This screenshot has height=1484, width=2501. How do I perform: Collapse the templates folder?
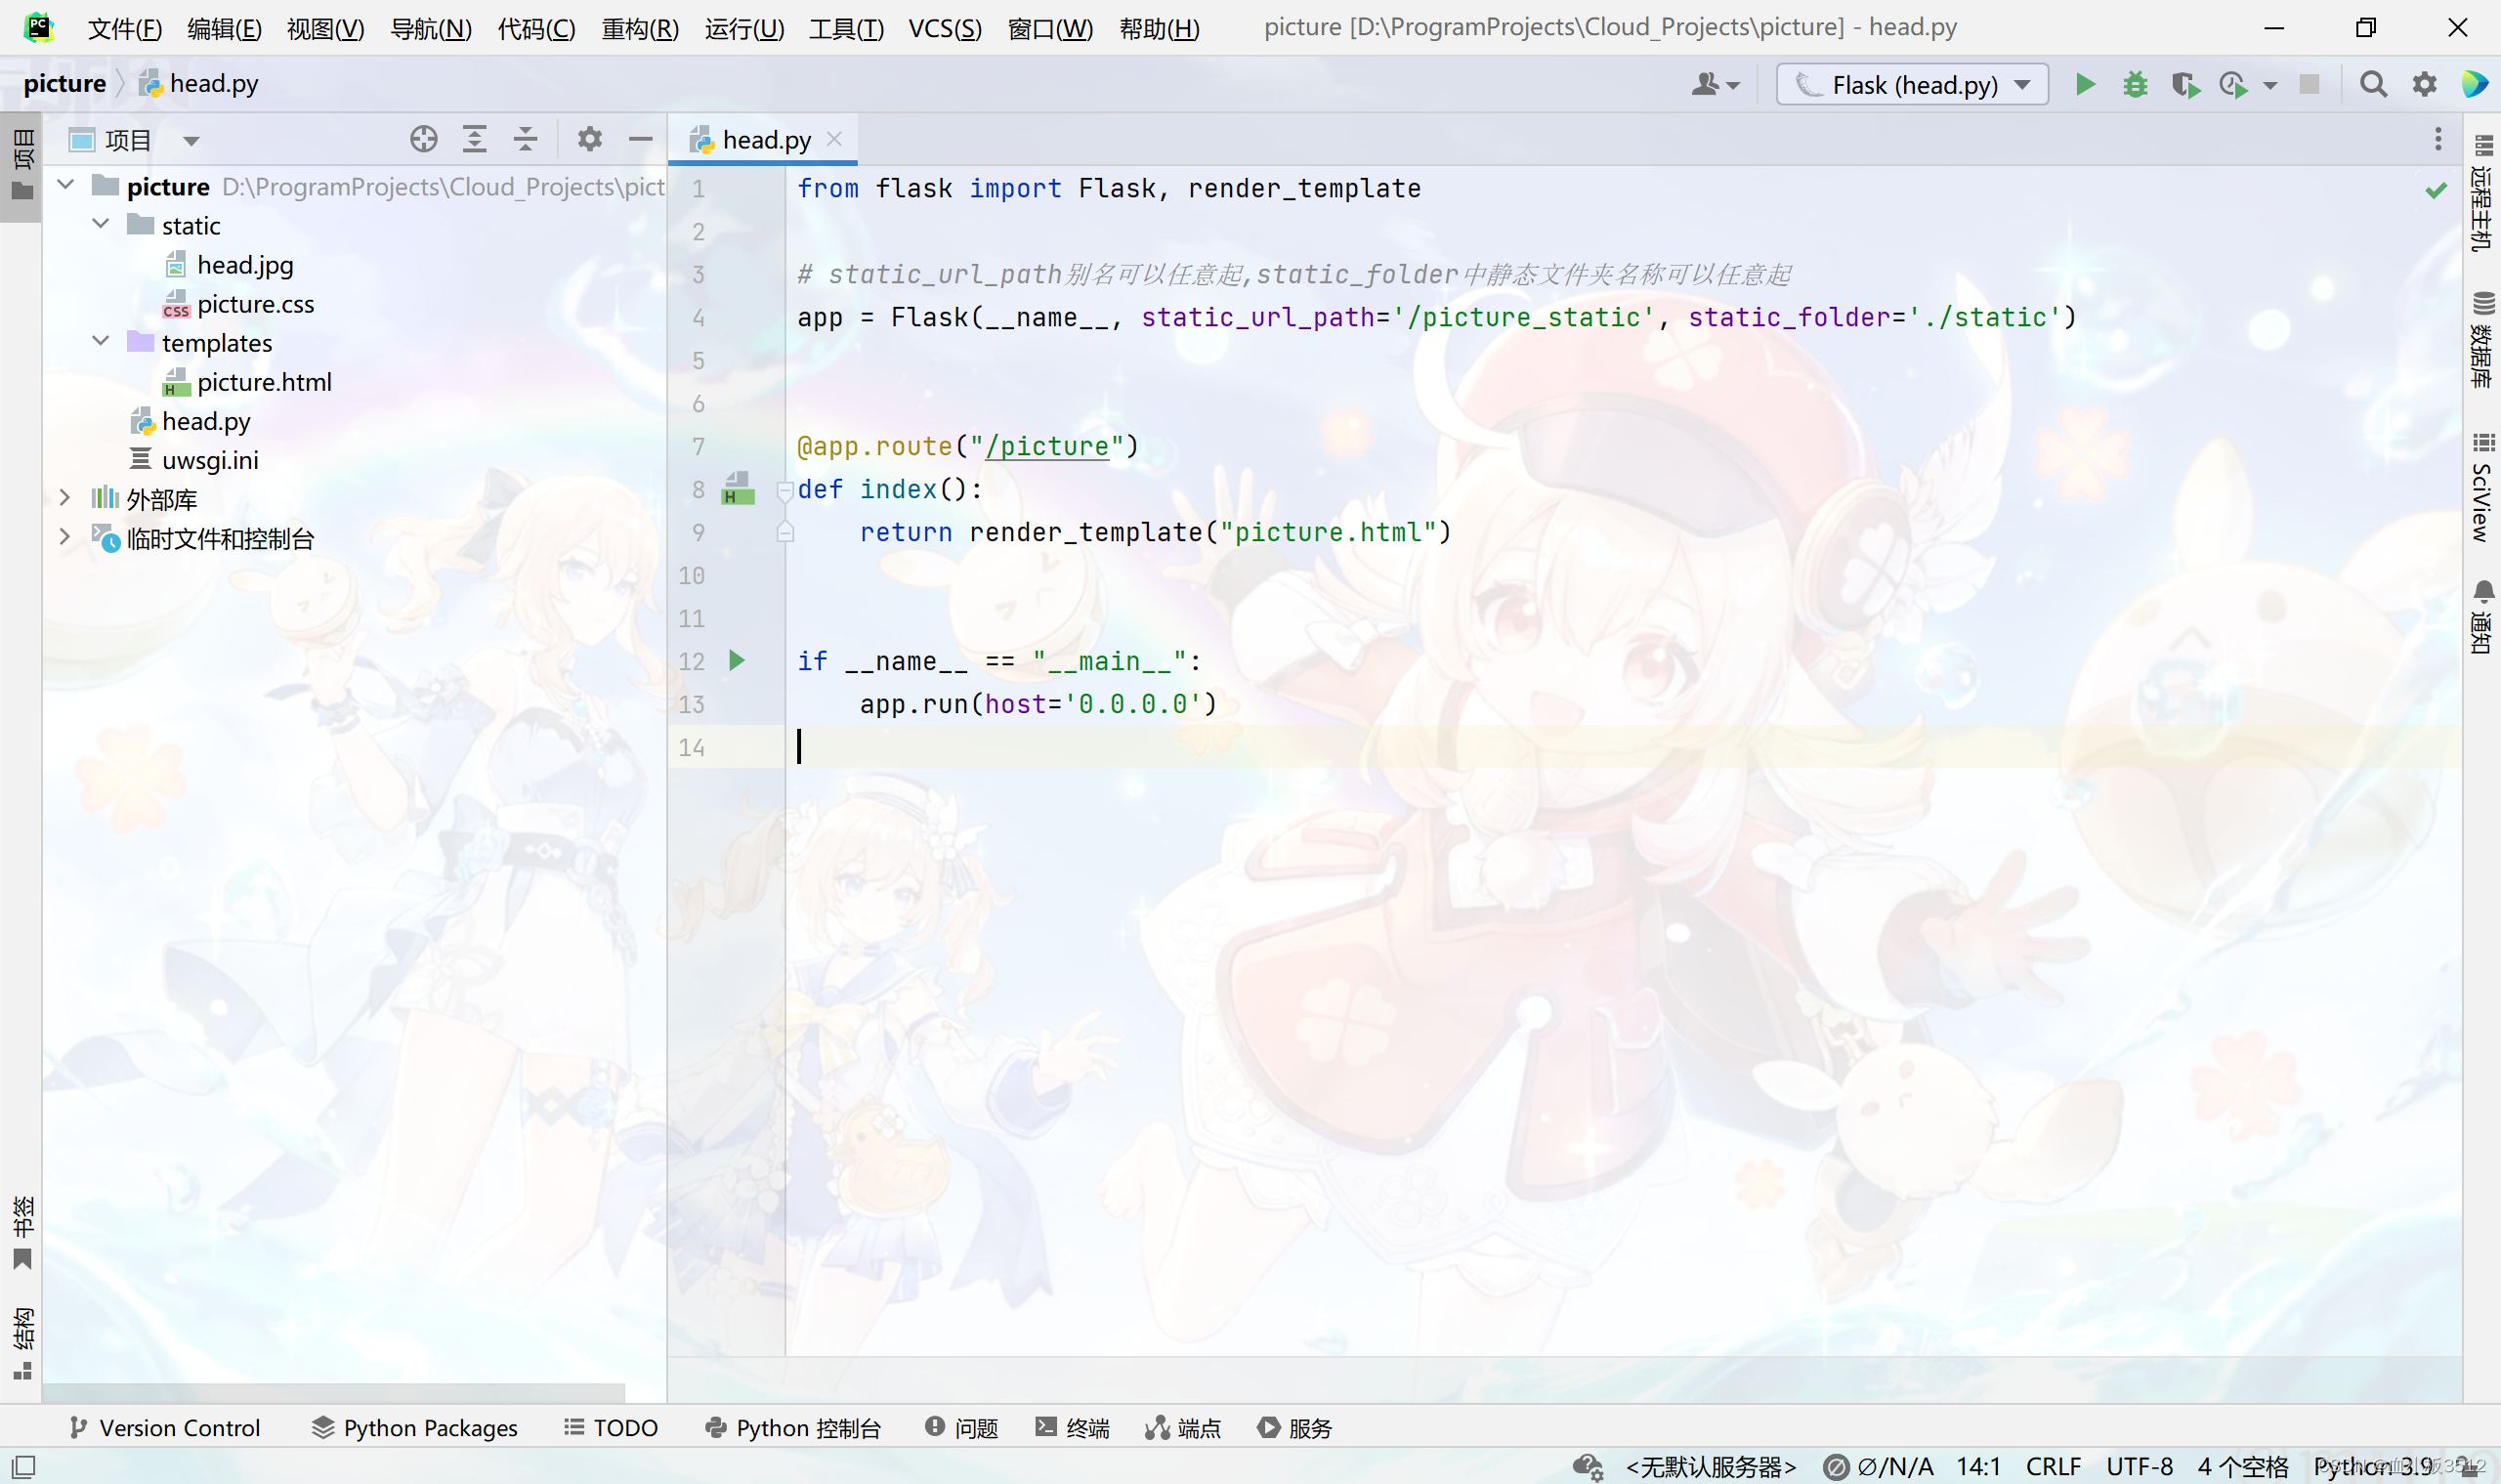click(x=101, y=342)
